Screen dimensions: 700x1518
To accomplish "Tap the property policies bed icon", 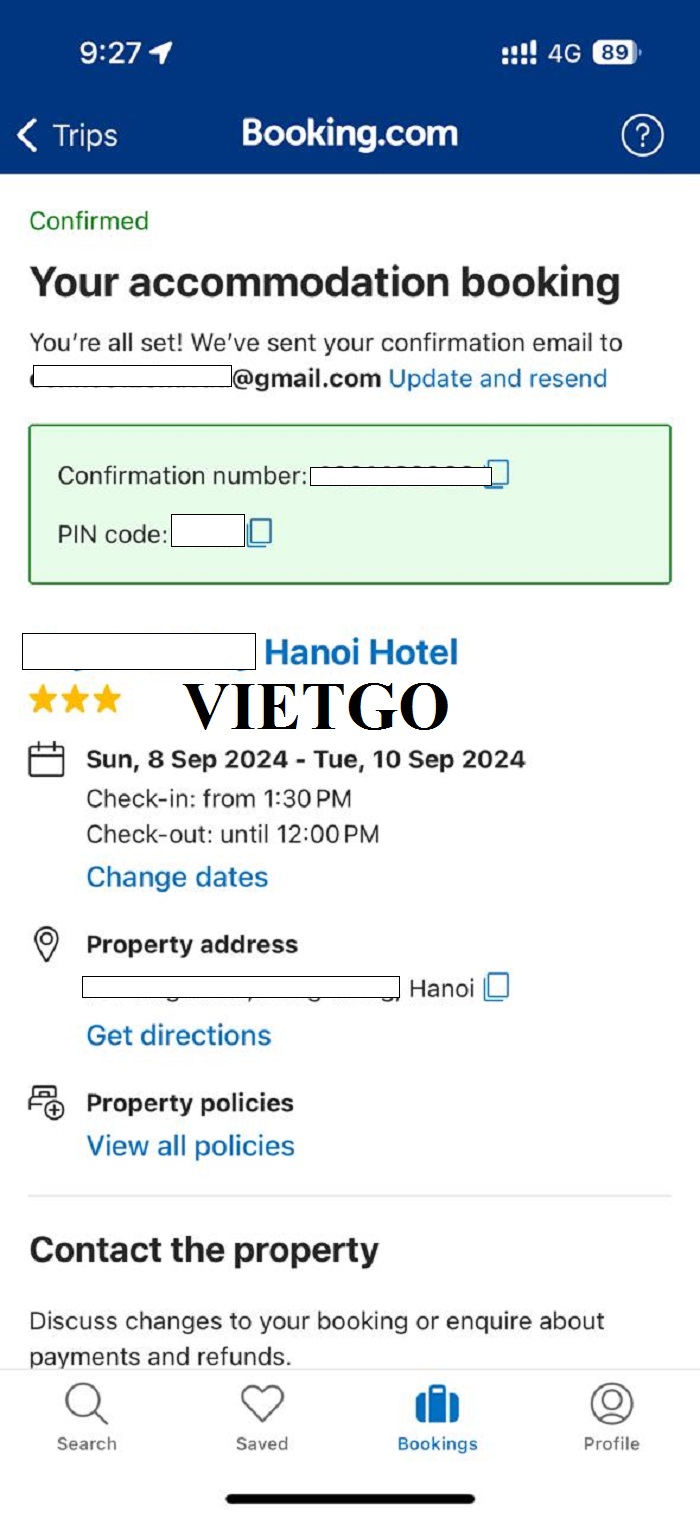I will [46, 1102].
